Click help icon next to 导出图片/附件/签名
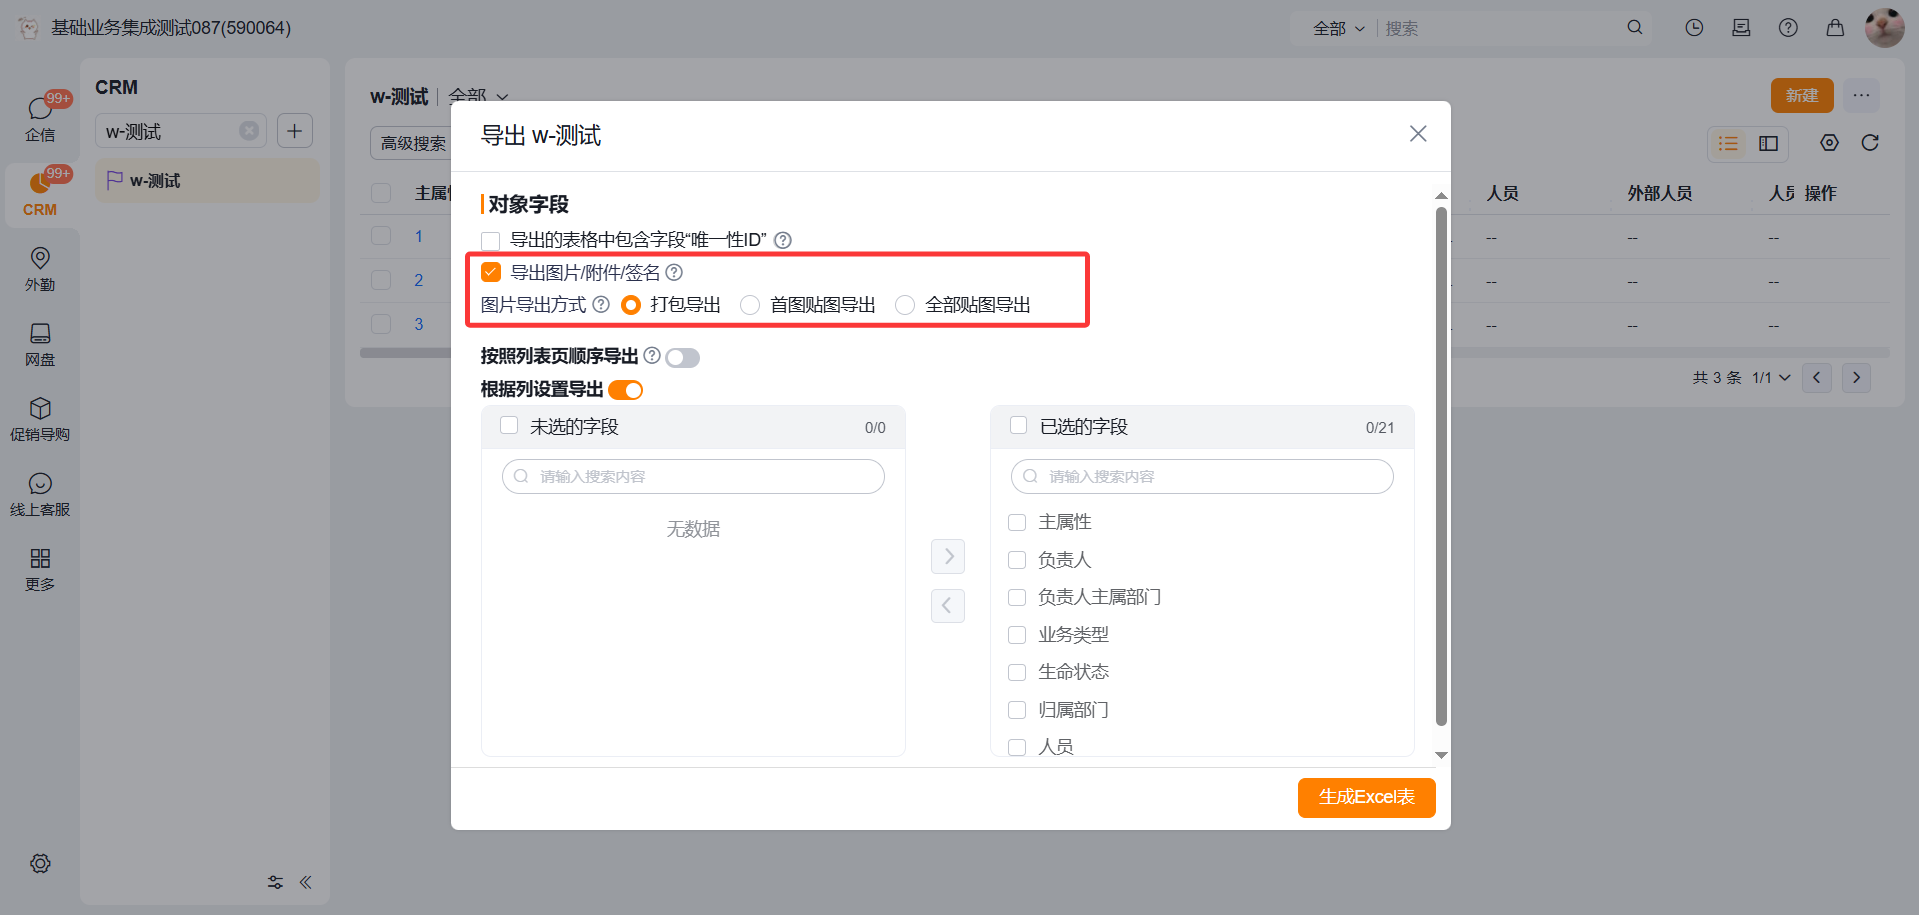Image resolution: width=1919 pixels, height=915 pixels. click(x=675, y=272)
